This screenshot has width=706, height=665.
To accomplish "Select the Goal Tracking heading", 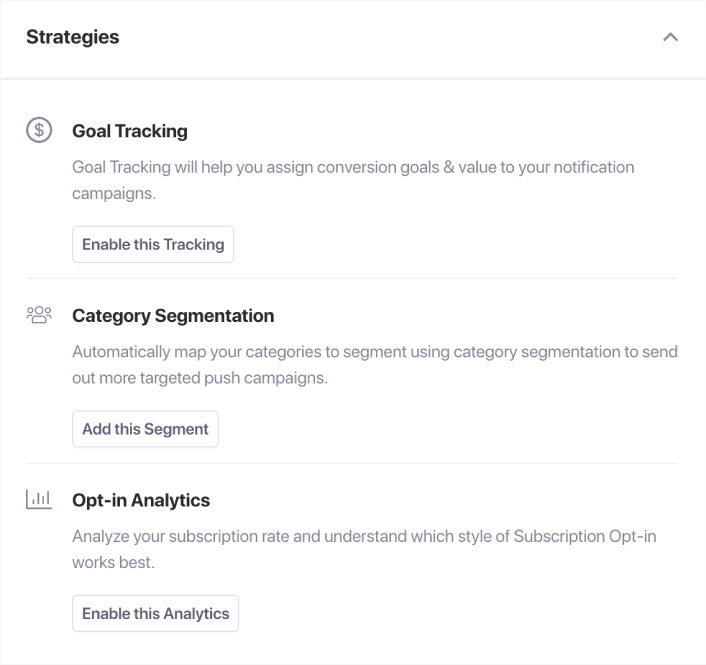I will point(130,131).
